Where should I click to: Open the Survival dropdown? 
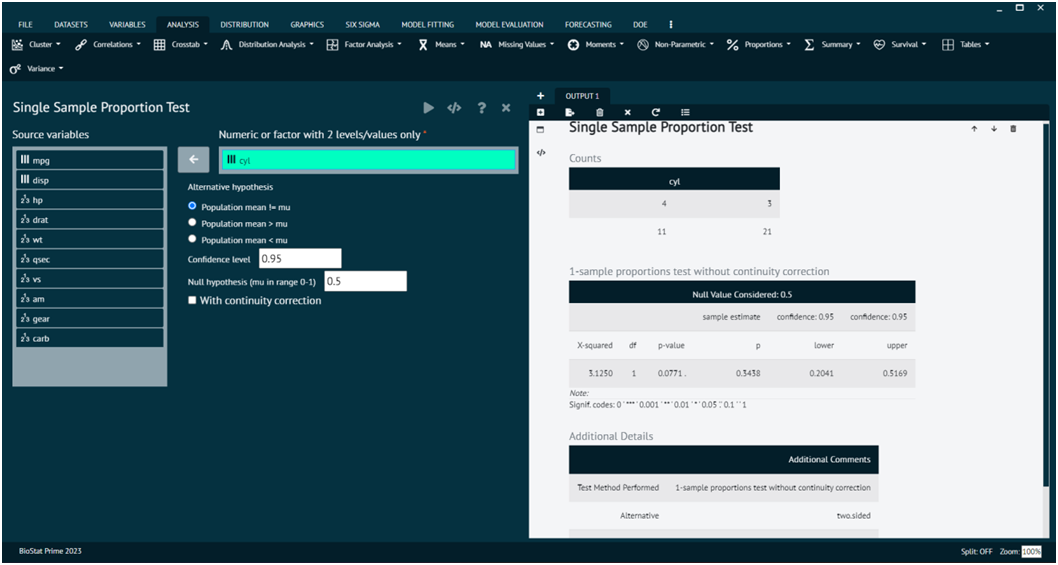point(899,45)
